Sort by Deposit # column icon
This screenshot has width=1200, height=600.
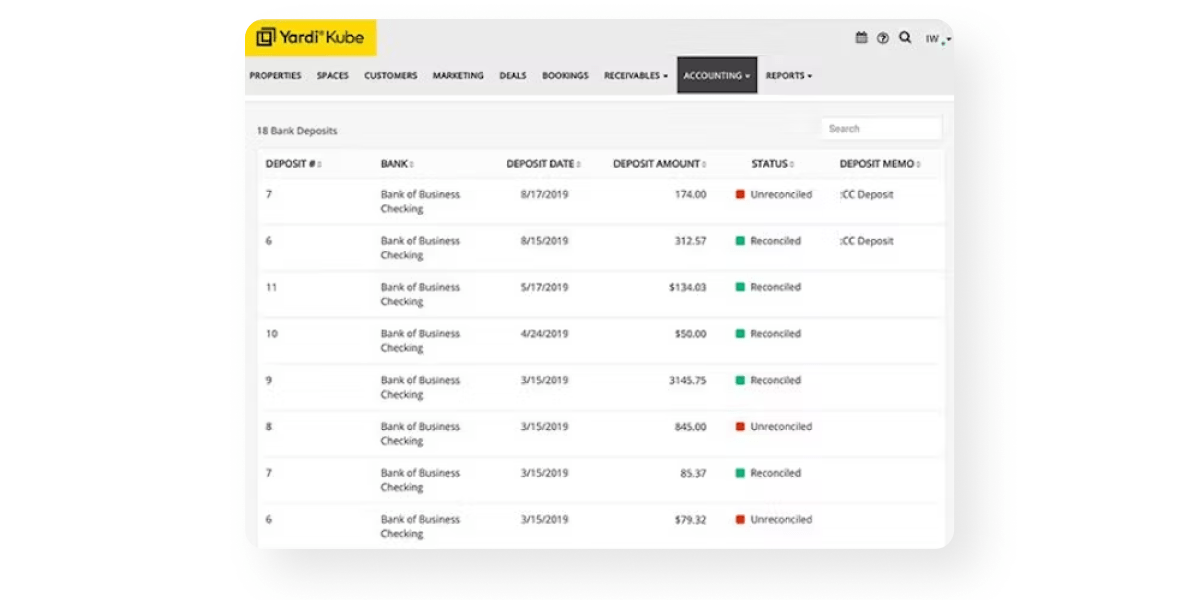(x=320, y=165)
